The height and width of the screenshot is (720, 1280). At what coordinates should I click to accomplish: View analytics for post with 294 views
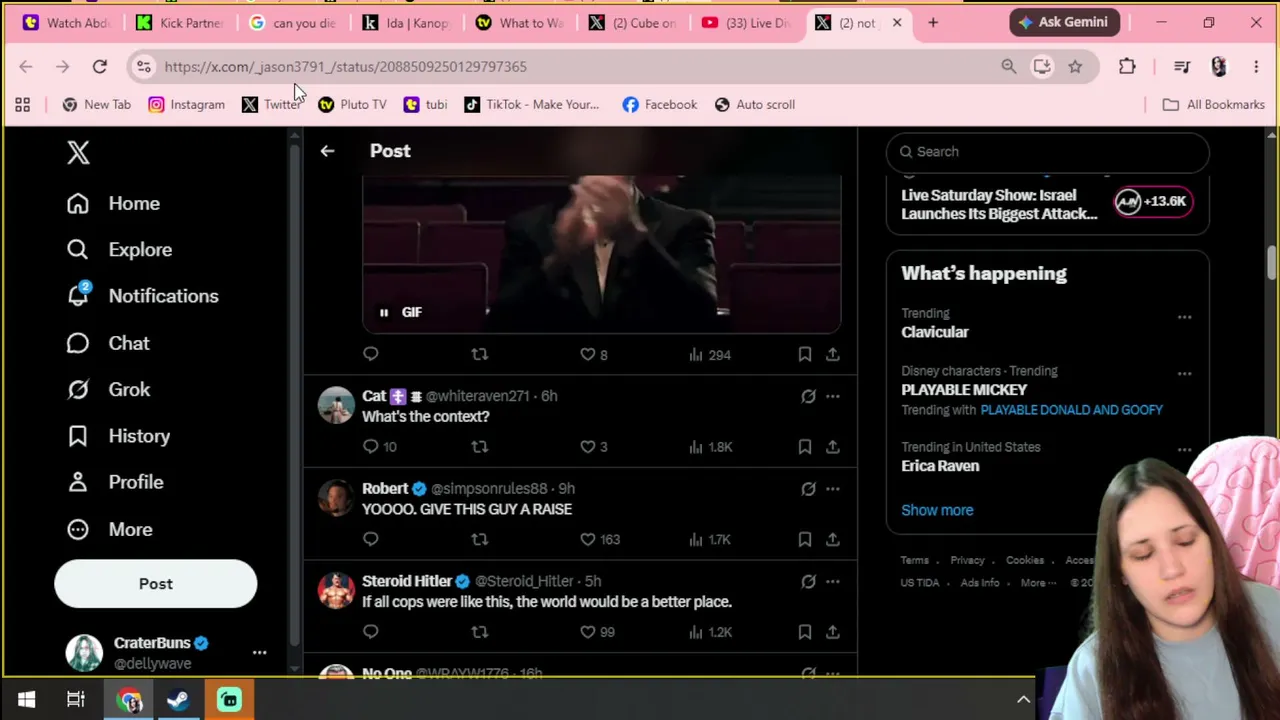point(710,354)
